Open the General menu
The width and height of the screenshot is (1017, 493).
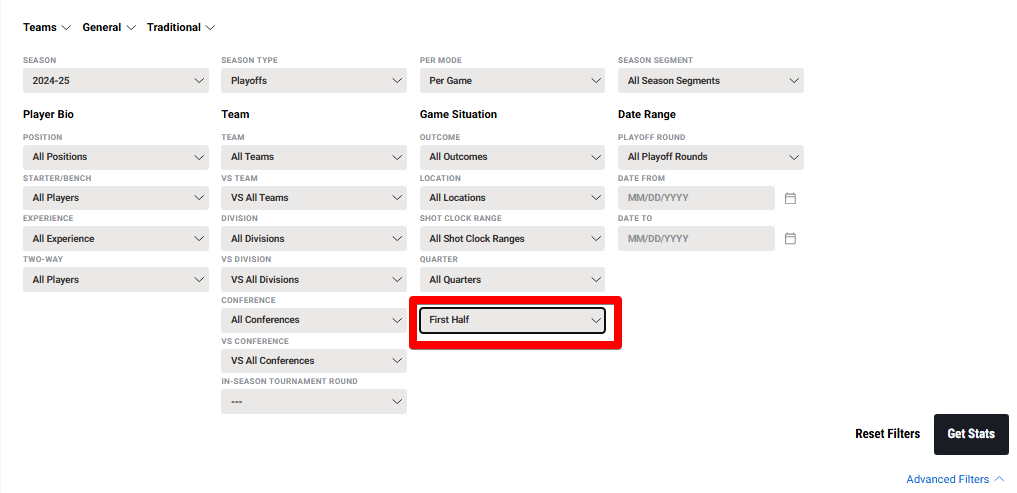point(108,28)
